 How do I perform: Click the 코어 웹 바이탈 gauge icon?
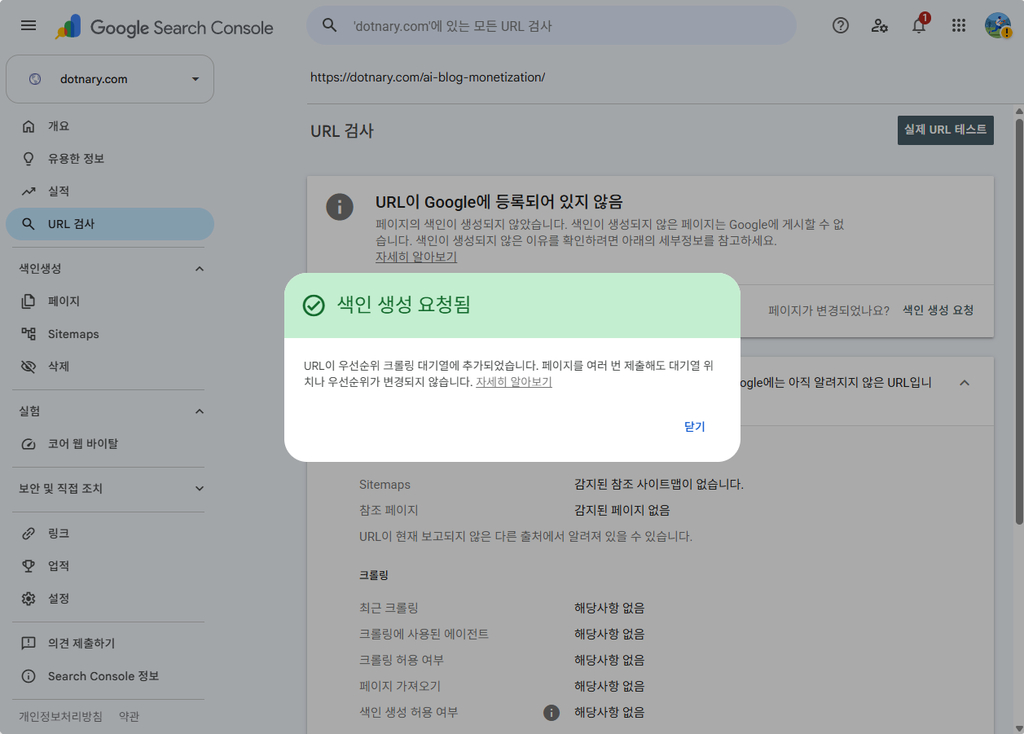[28, 444]
